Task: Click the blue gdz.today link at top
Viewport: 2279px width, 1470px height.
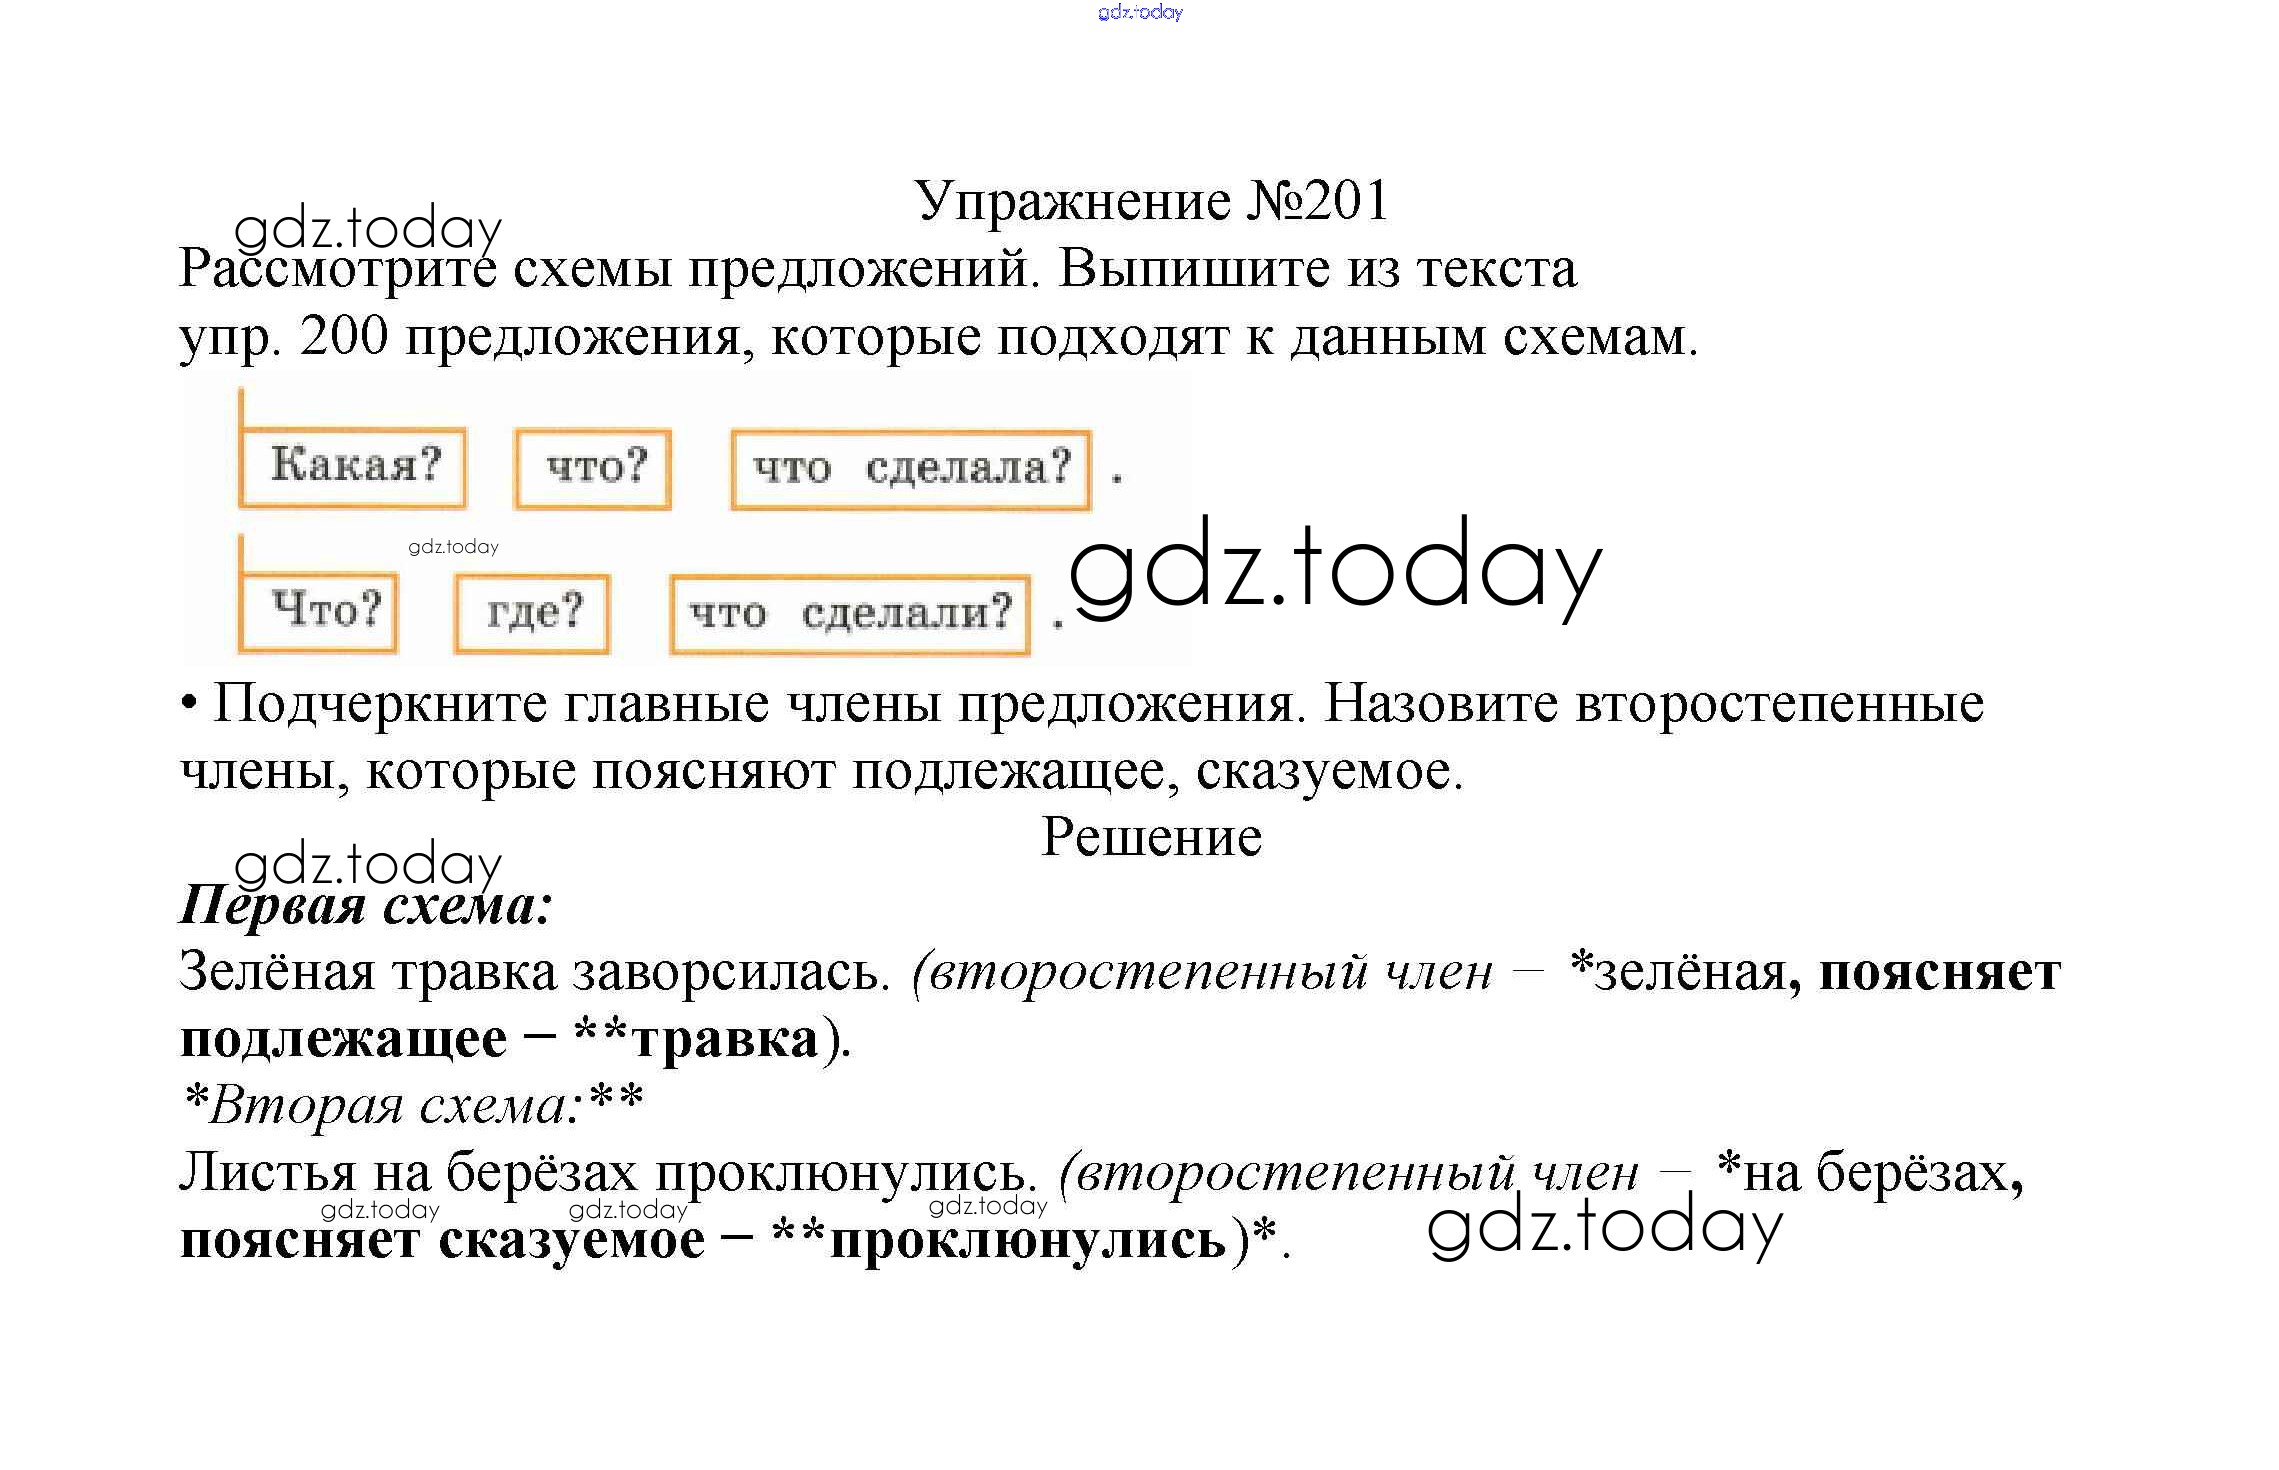Action: pos(1140,12)
